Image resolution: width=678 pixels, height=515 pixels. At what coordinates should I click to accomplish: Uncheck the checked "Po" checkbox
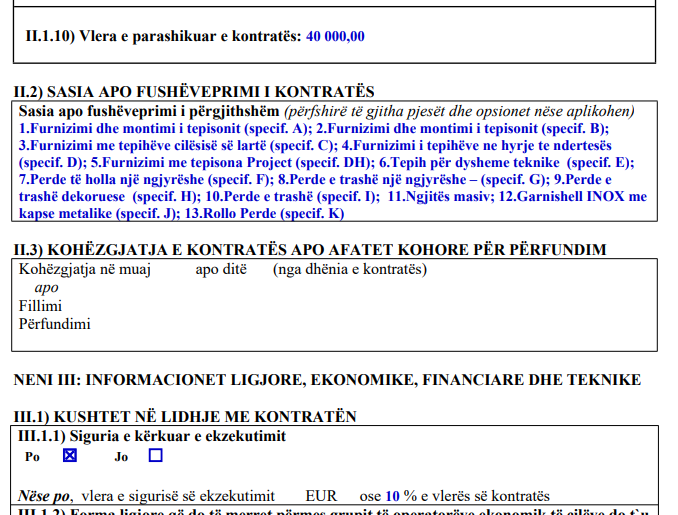point(70,456)
